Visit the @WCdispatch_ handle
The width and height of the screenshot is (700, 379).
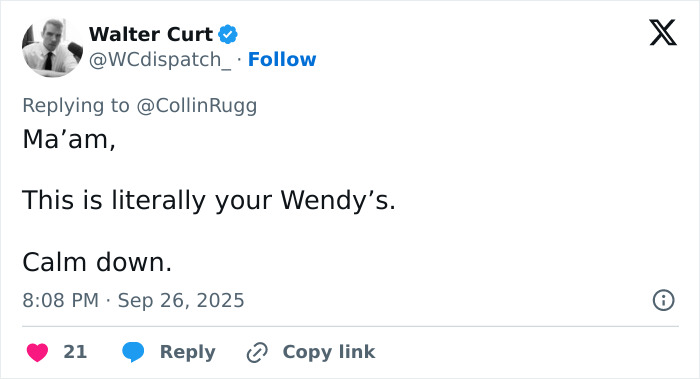pyautogui.click(x=160, y=59)
